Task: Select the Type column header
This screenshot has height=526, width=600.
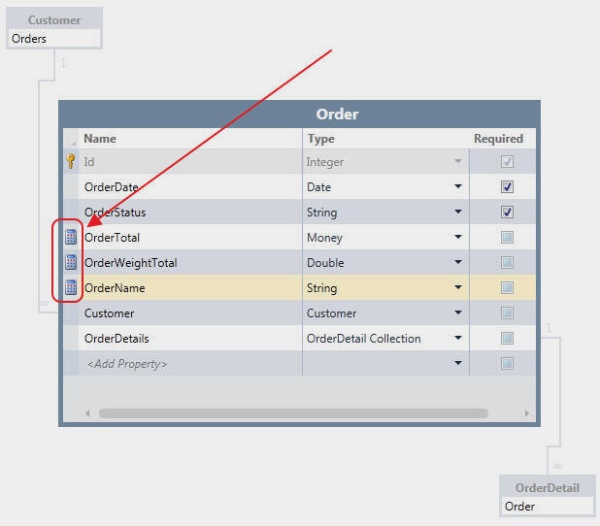Action: tap(386, 138)
